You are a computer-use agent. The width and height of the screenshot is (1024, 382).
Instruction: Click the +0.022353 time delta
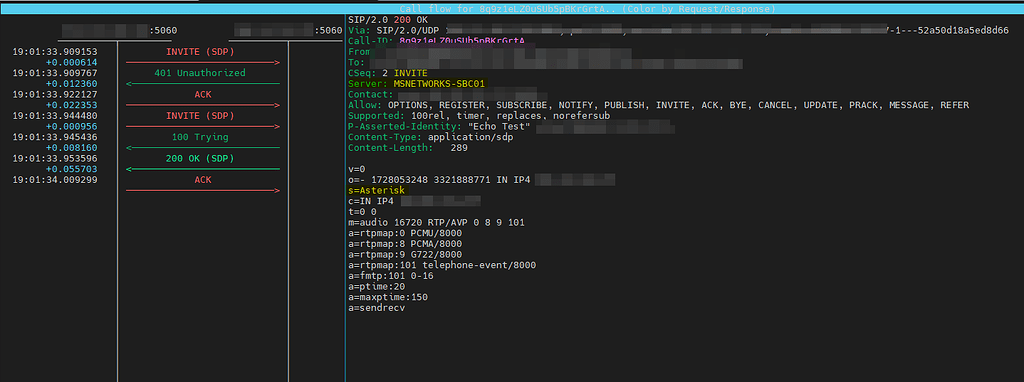click(x=72, y=105)
